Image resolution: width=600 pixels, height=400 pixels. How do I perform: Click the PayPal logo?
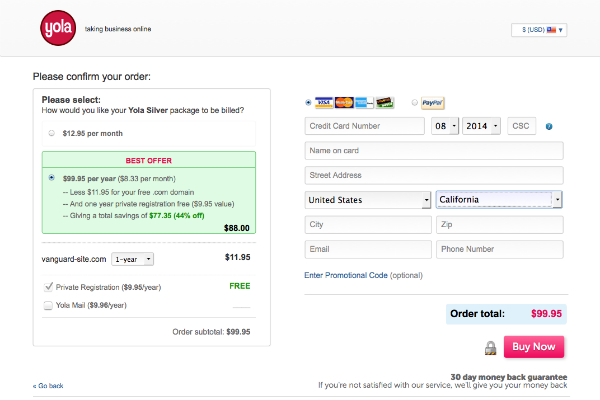[432, 103]
